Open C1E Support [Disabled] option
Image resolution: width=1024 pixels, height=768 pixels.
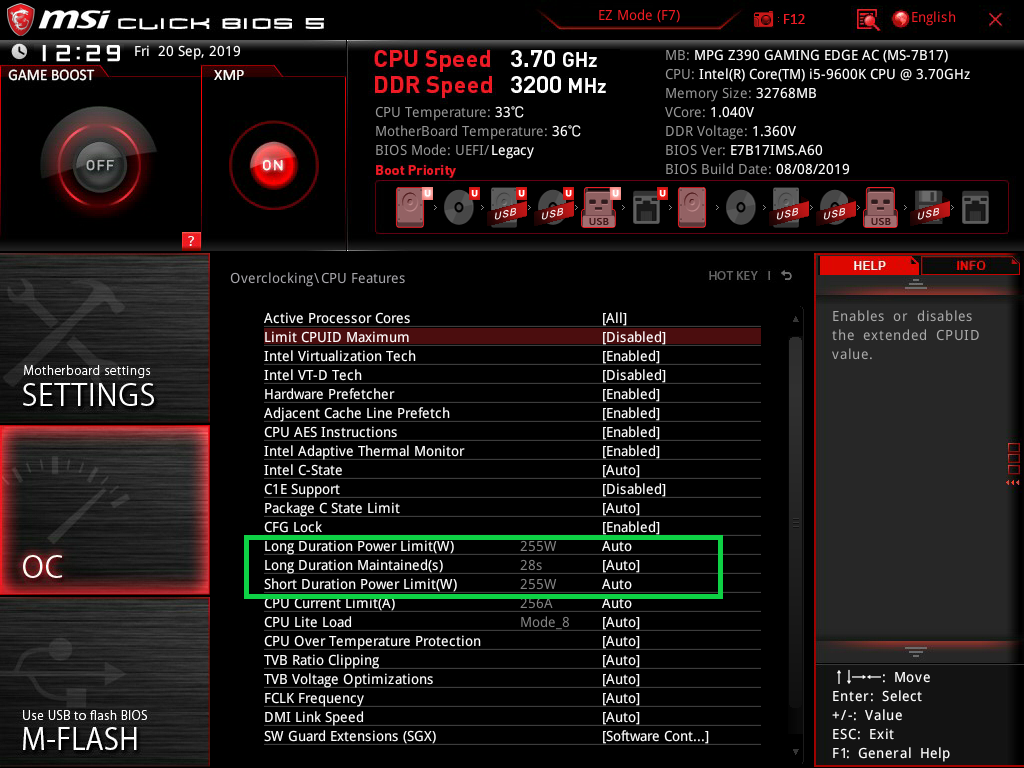pyautogui.click(x=512, y=489)
